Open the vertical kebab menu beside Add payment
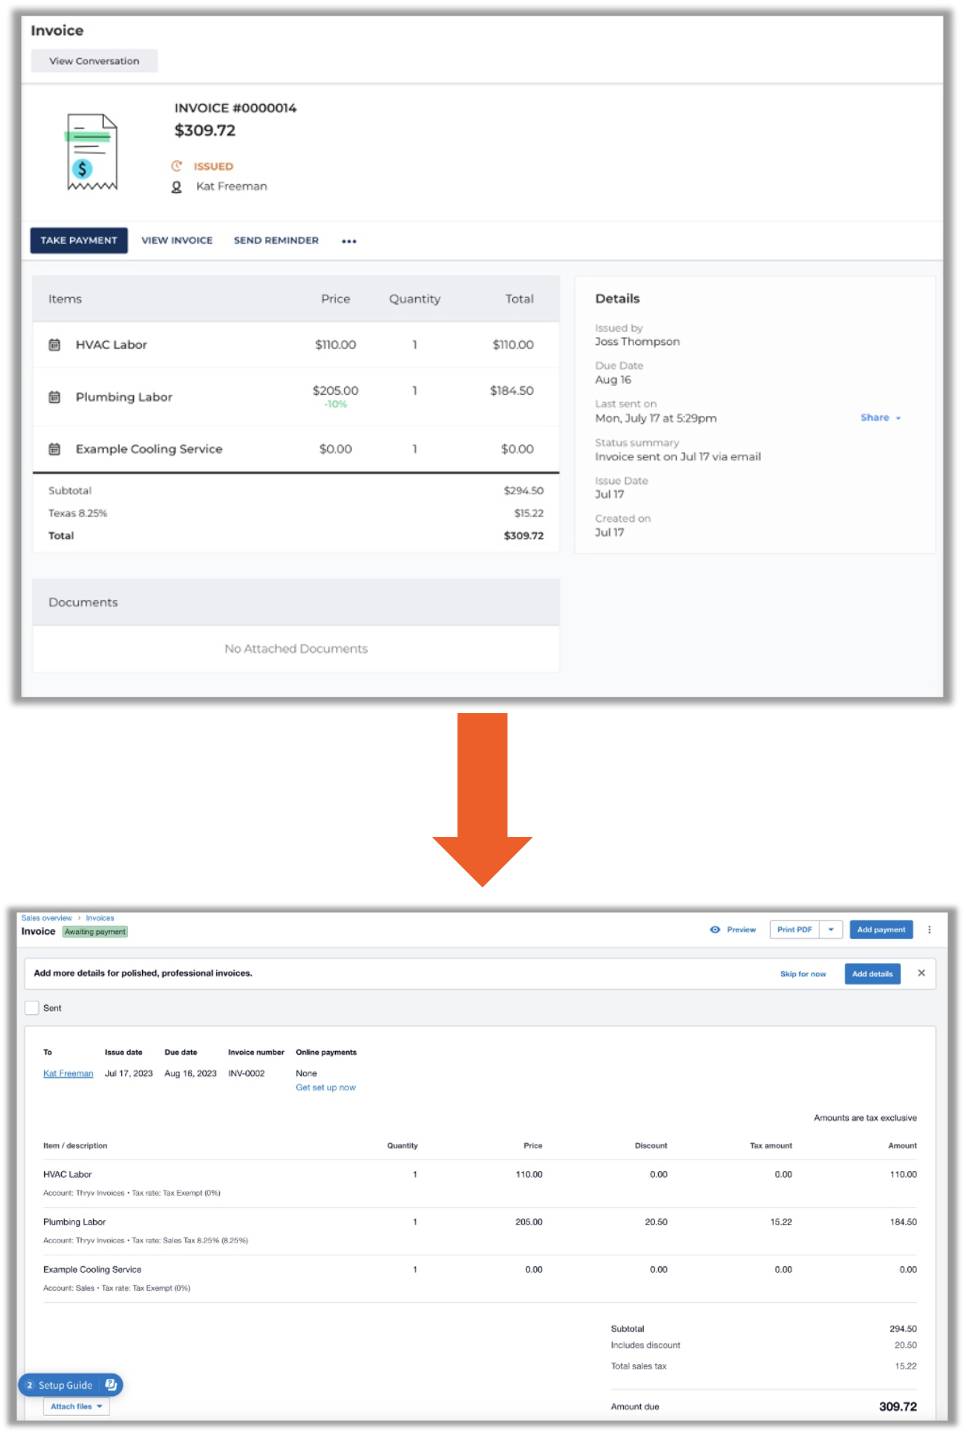The image size is (966, 1436). pos(929,930)
